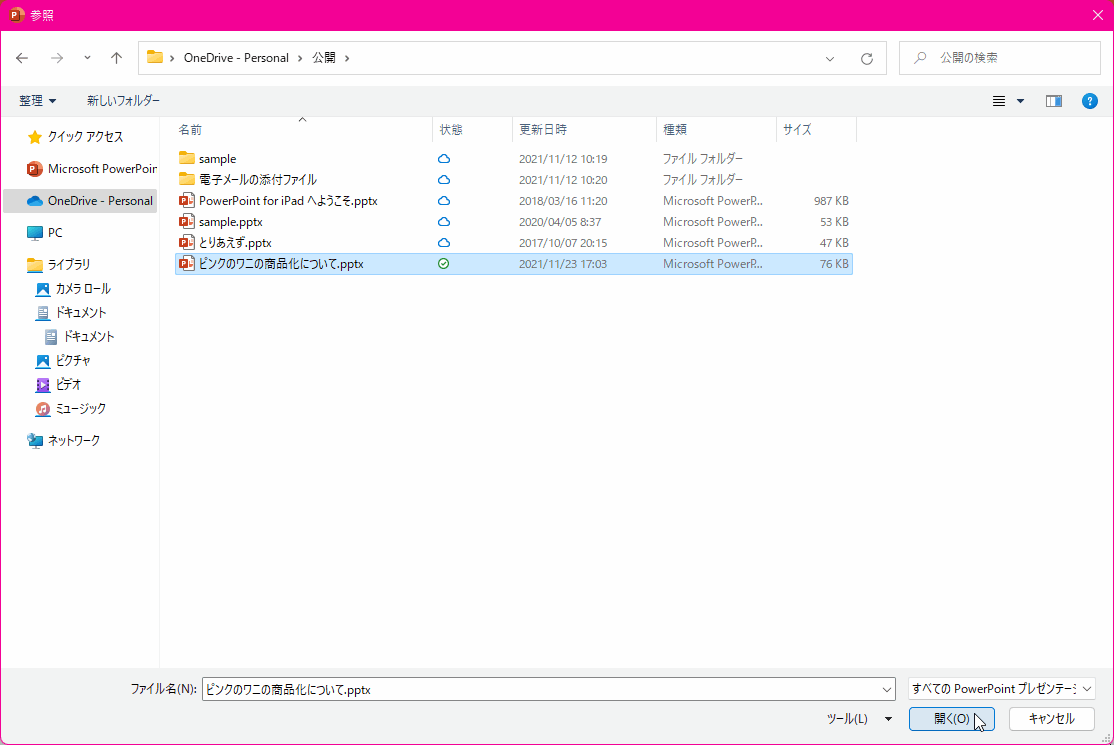Select OneDrive - Personal breadcrumb in address bar
The height and width of the screenshot is (745, 1114).
[236, 58]
